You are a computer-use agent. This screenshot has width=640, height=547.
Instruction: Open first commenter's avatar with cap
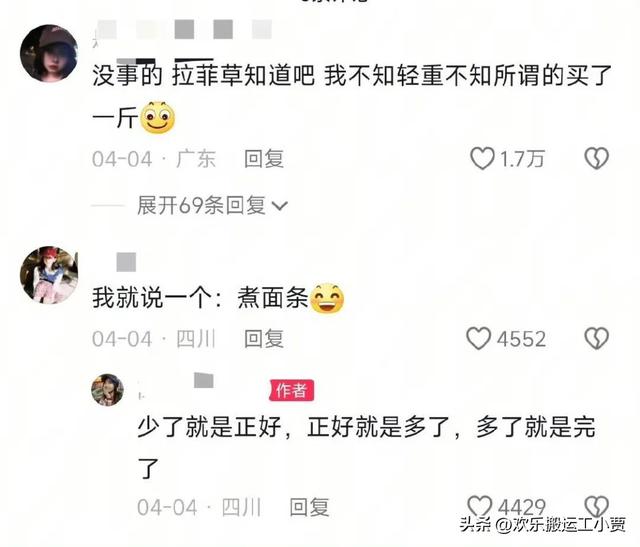(49, 53)
